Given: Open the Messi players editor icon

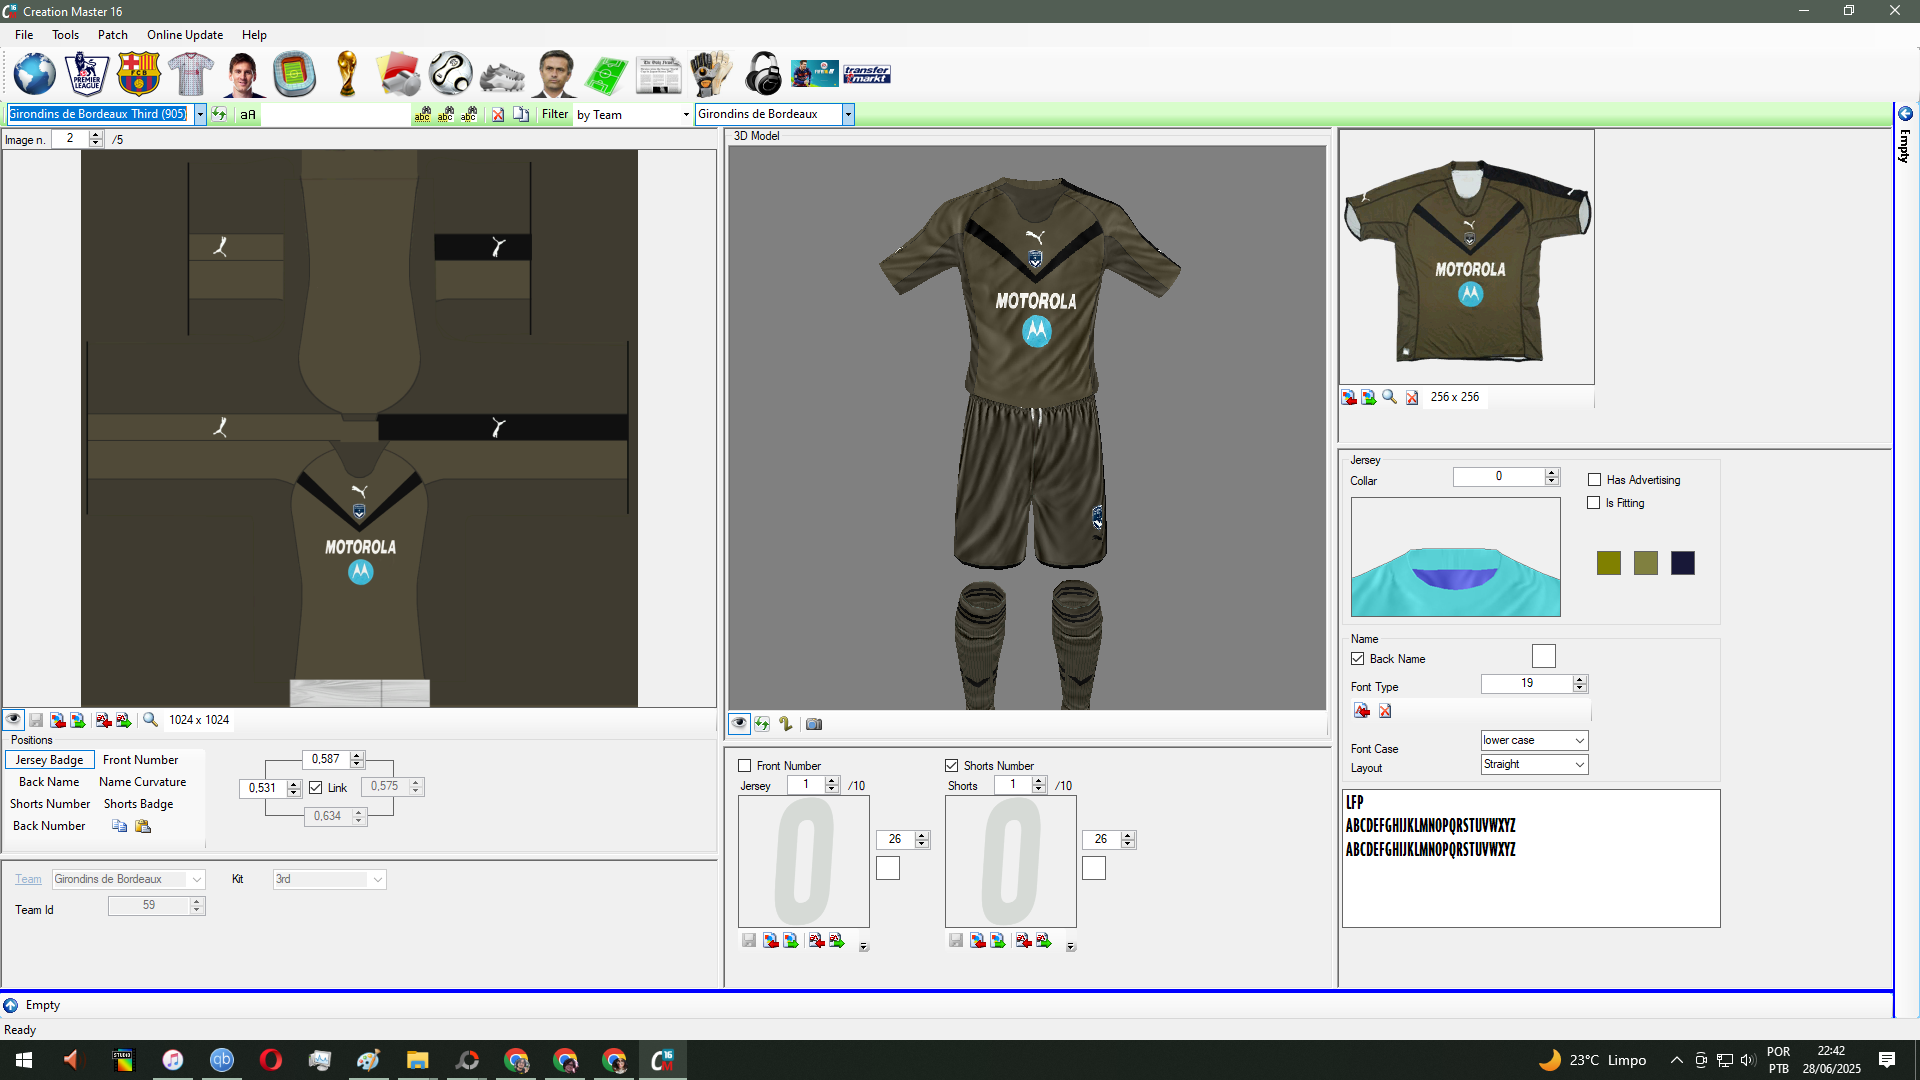Looking at the screenshot, I should point(243,74).
